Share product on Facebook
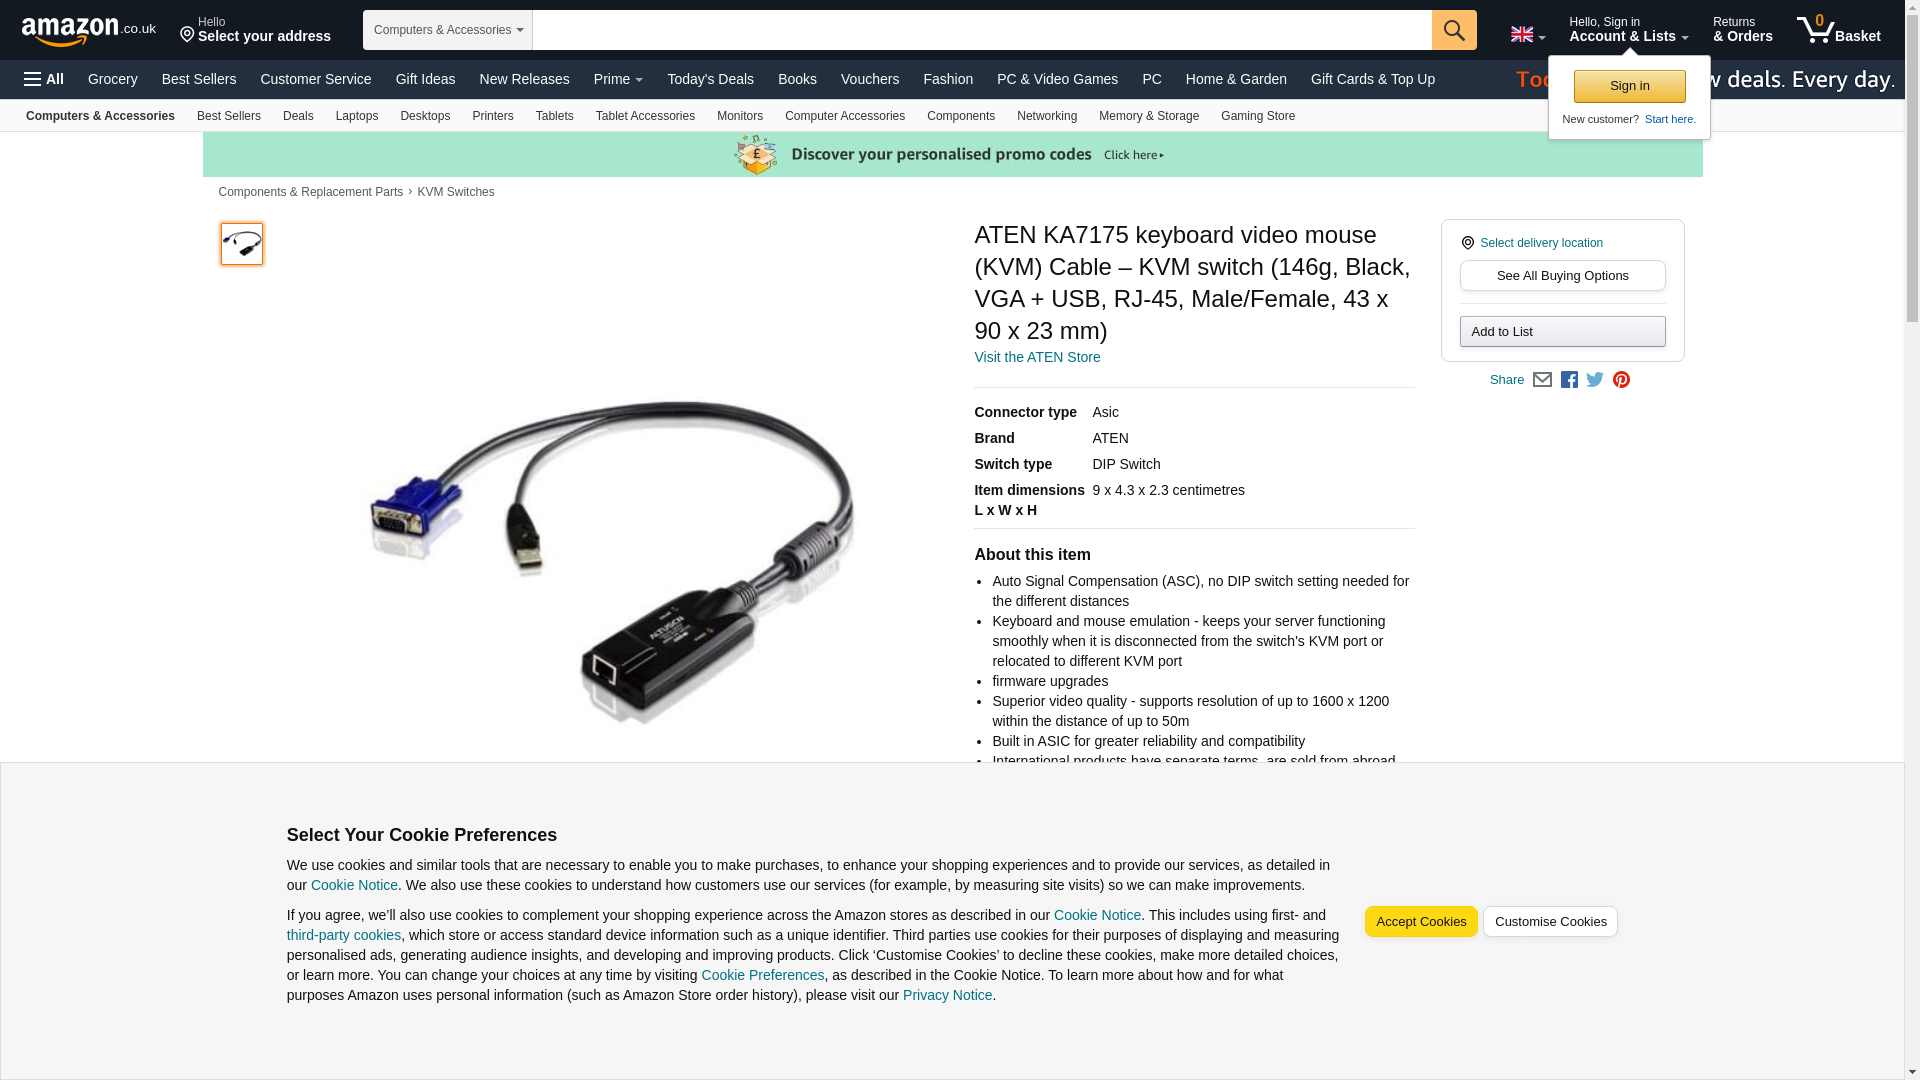This screenshot has width=1920, height=1080. point(1569,380)
